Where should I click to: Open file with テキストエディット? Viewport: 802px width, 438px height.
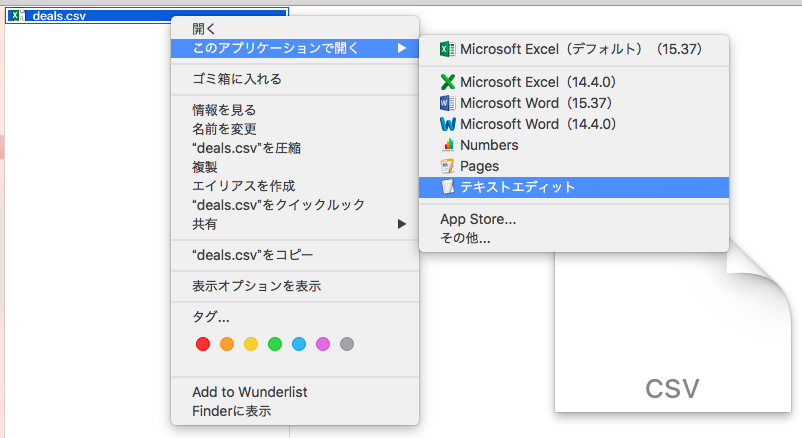(x=574, y=187)
